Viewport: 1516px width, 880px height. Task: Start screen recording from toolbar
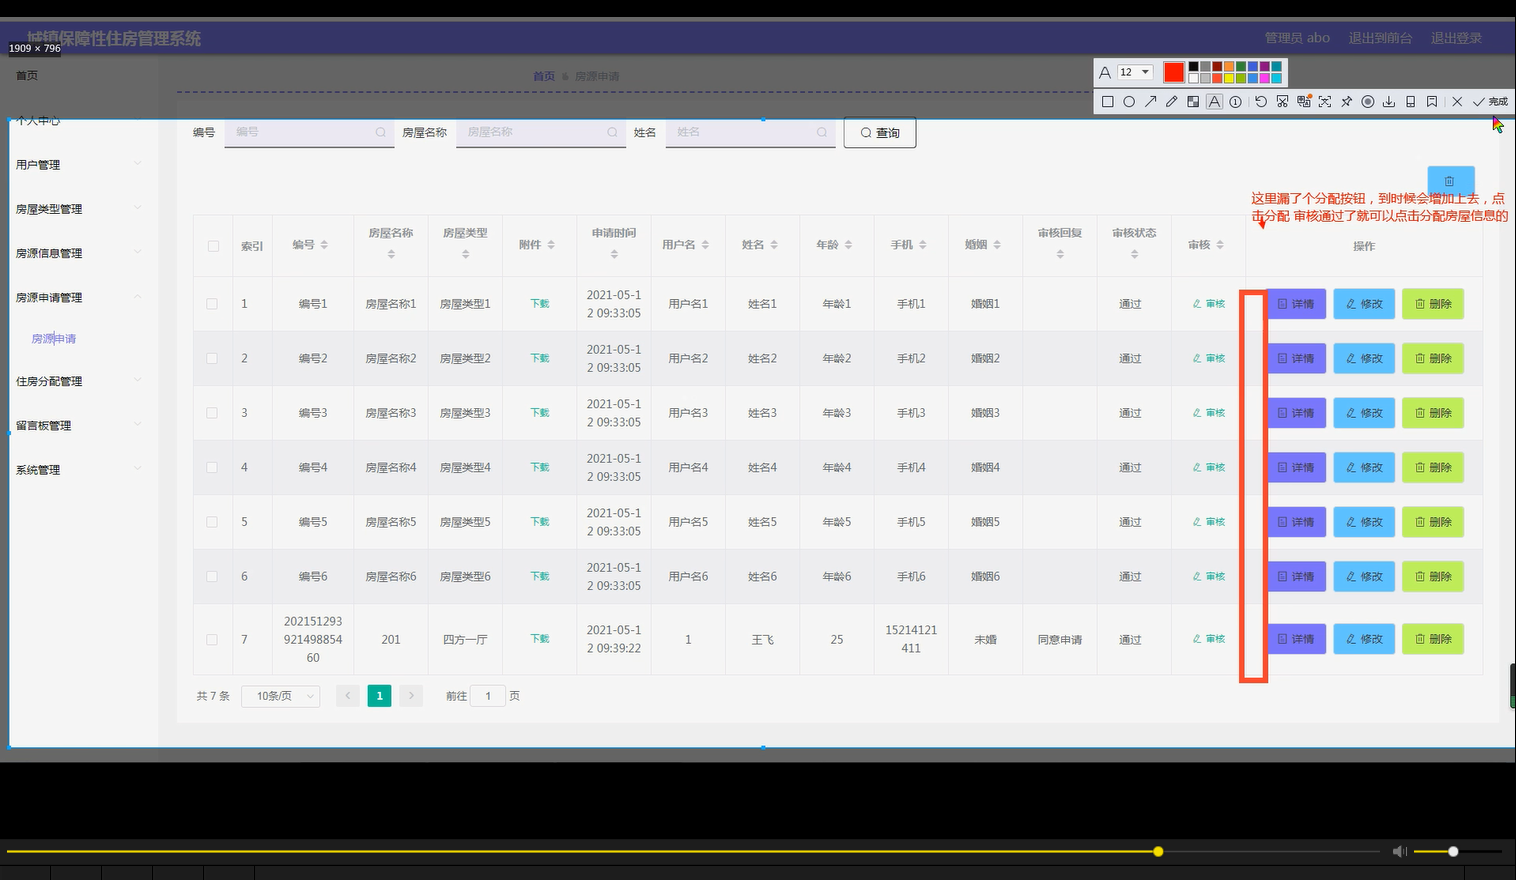tap(1368, 102)
